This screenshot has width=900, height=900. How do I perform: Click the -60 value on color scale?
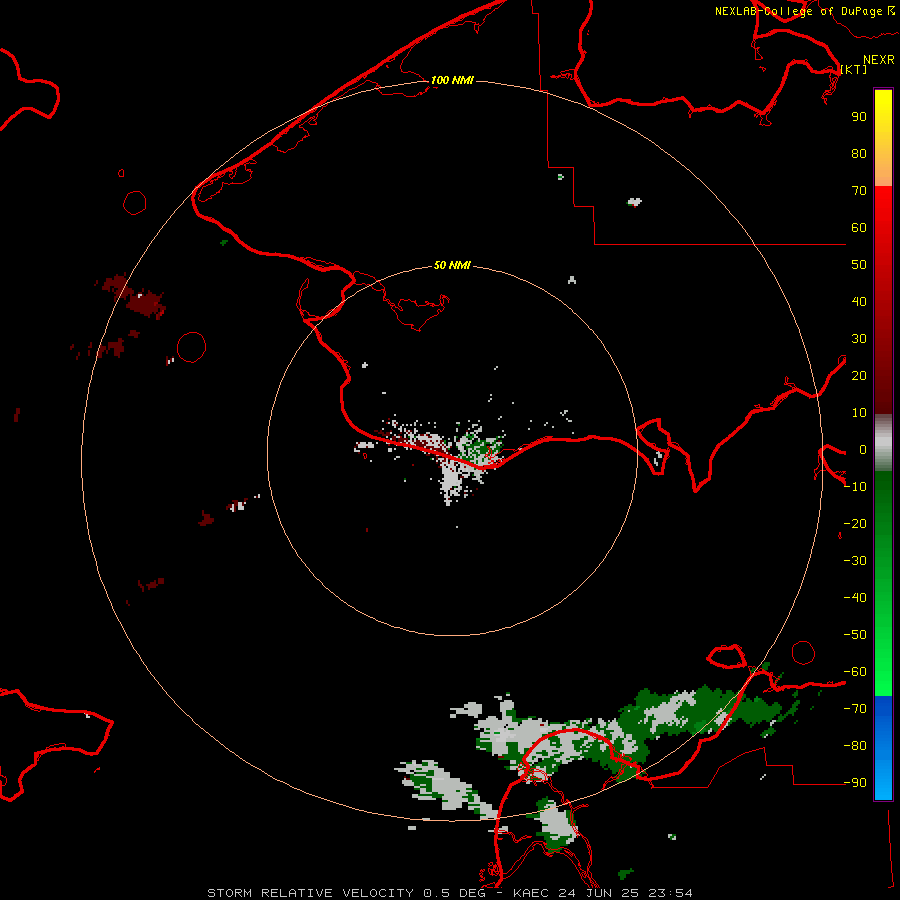[x=855, y=672]
